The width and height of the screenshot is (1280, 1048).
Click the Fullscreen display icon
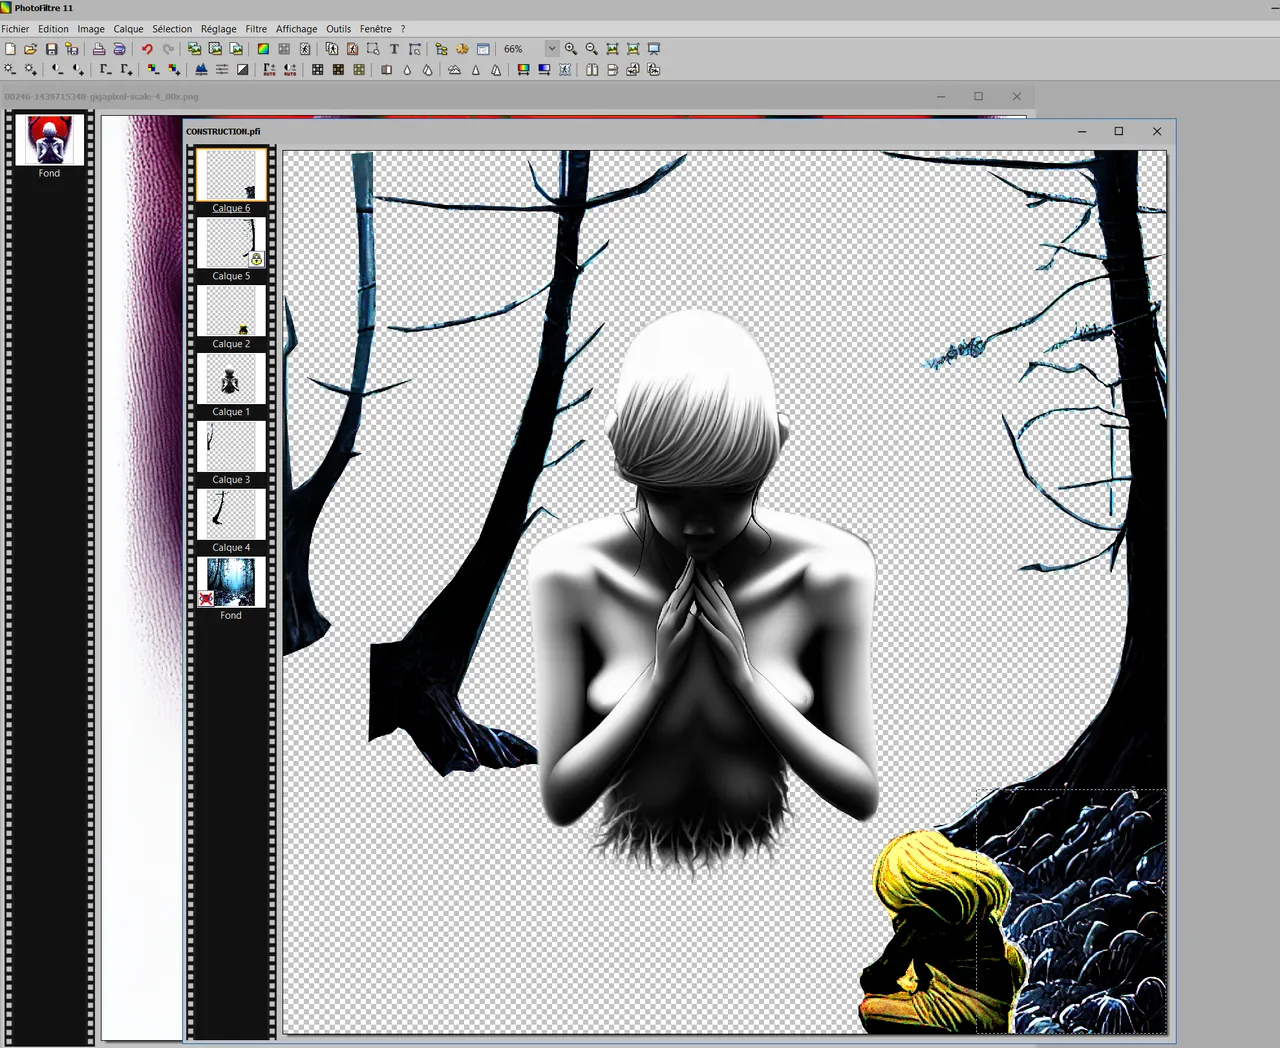[654, 49]
